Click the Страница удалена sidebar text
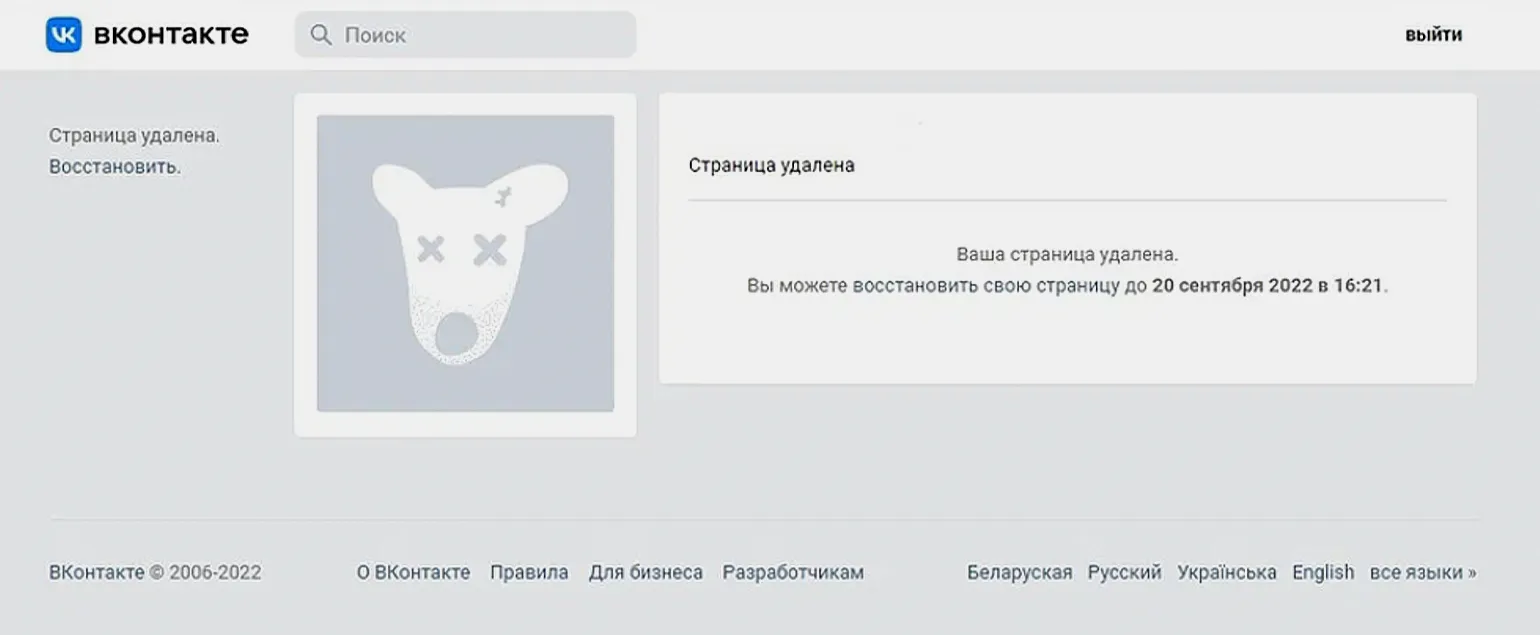The image size is (1540, 635). click(x=134, y=135)
